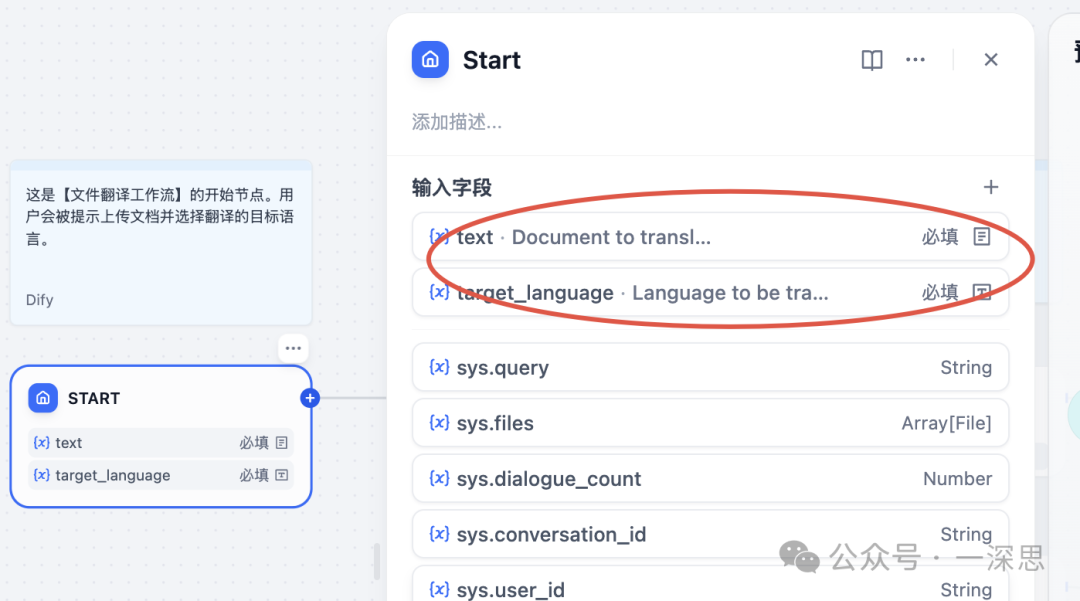The width and height of the screenshot is (1080, 601).
Task: Click text-input type icon on target_language row
Action: click(x=982, y=293)
